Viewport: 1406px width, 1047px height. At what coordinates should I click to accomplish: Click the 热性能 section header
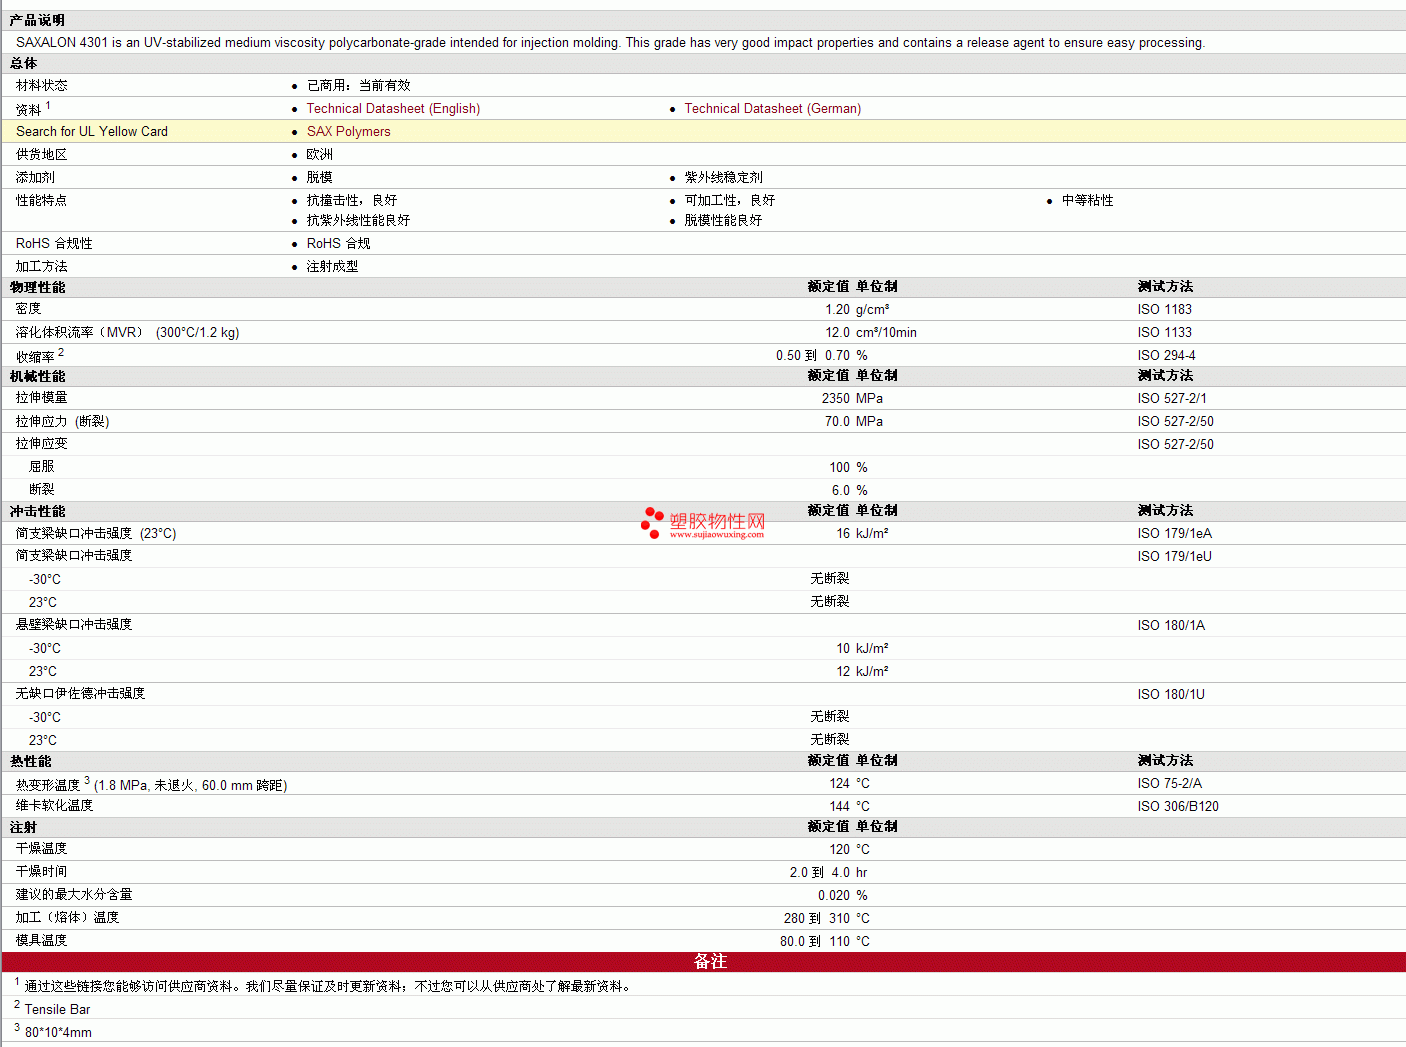point(30,761)
